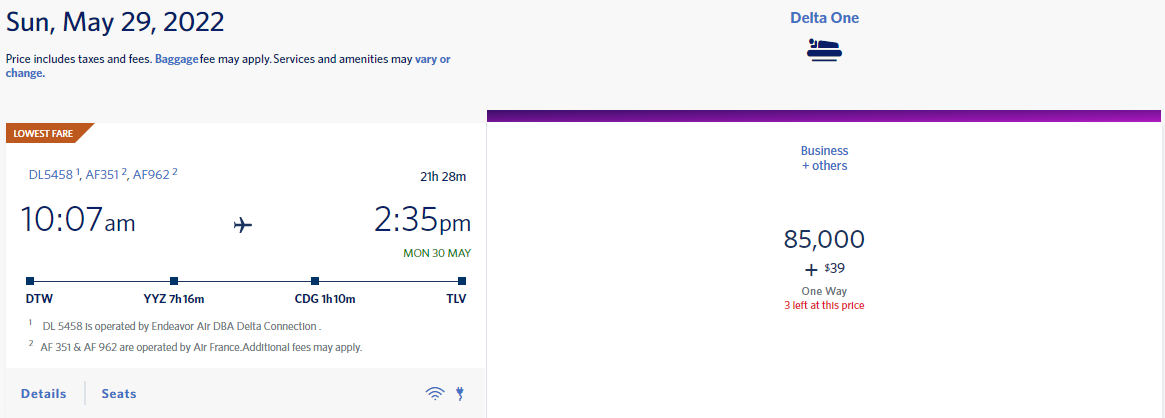Open the vary or change link
This screenshot has height=418, width=1165.
pyautogui.click(x=228, y=66)
